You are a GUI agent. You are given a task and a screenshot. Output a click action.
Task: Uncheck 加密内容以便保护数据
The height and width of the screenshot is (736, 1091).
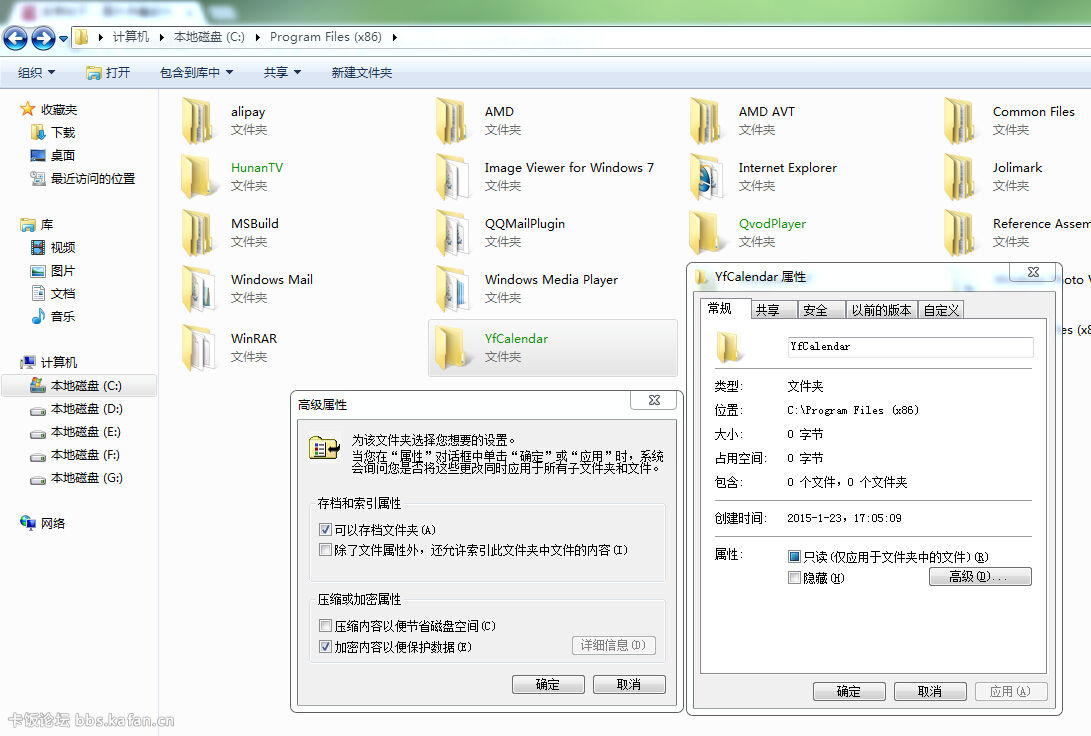click(x=326, y=646)
